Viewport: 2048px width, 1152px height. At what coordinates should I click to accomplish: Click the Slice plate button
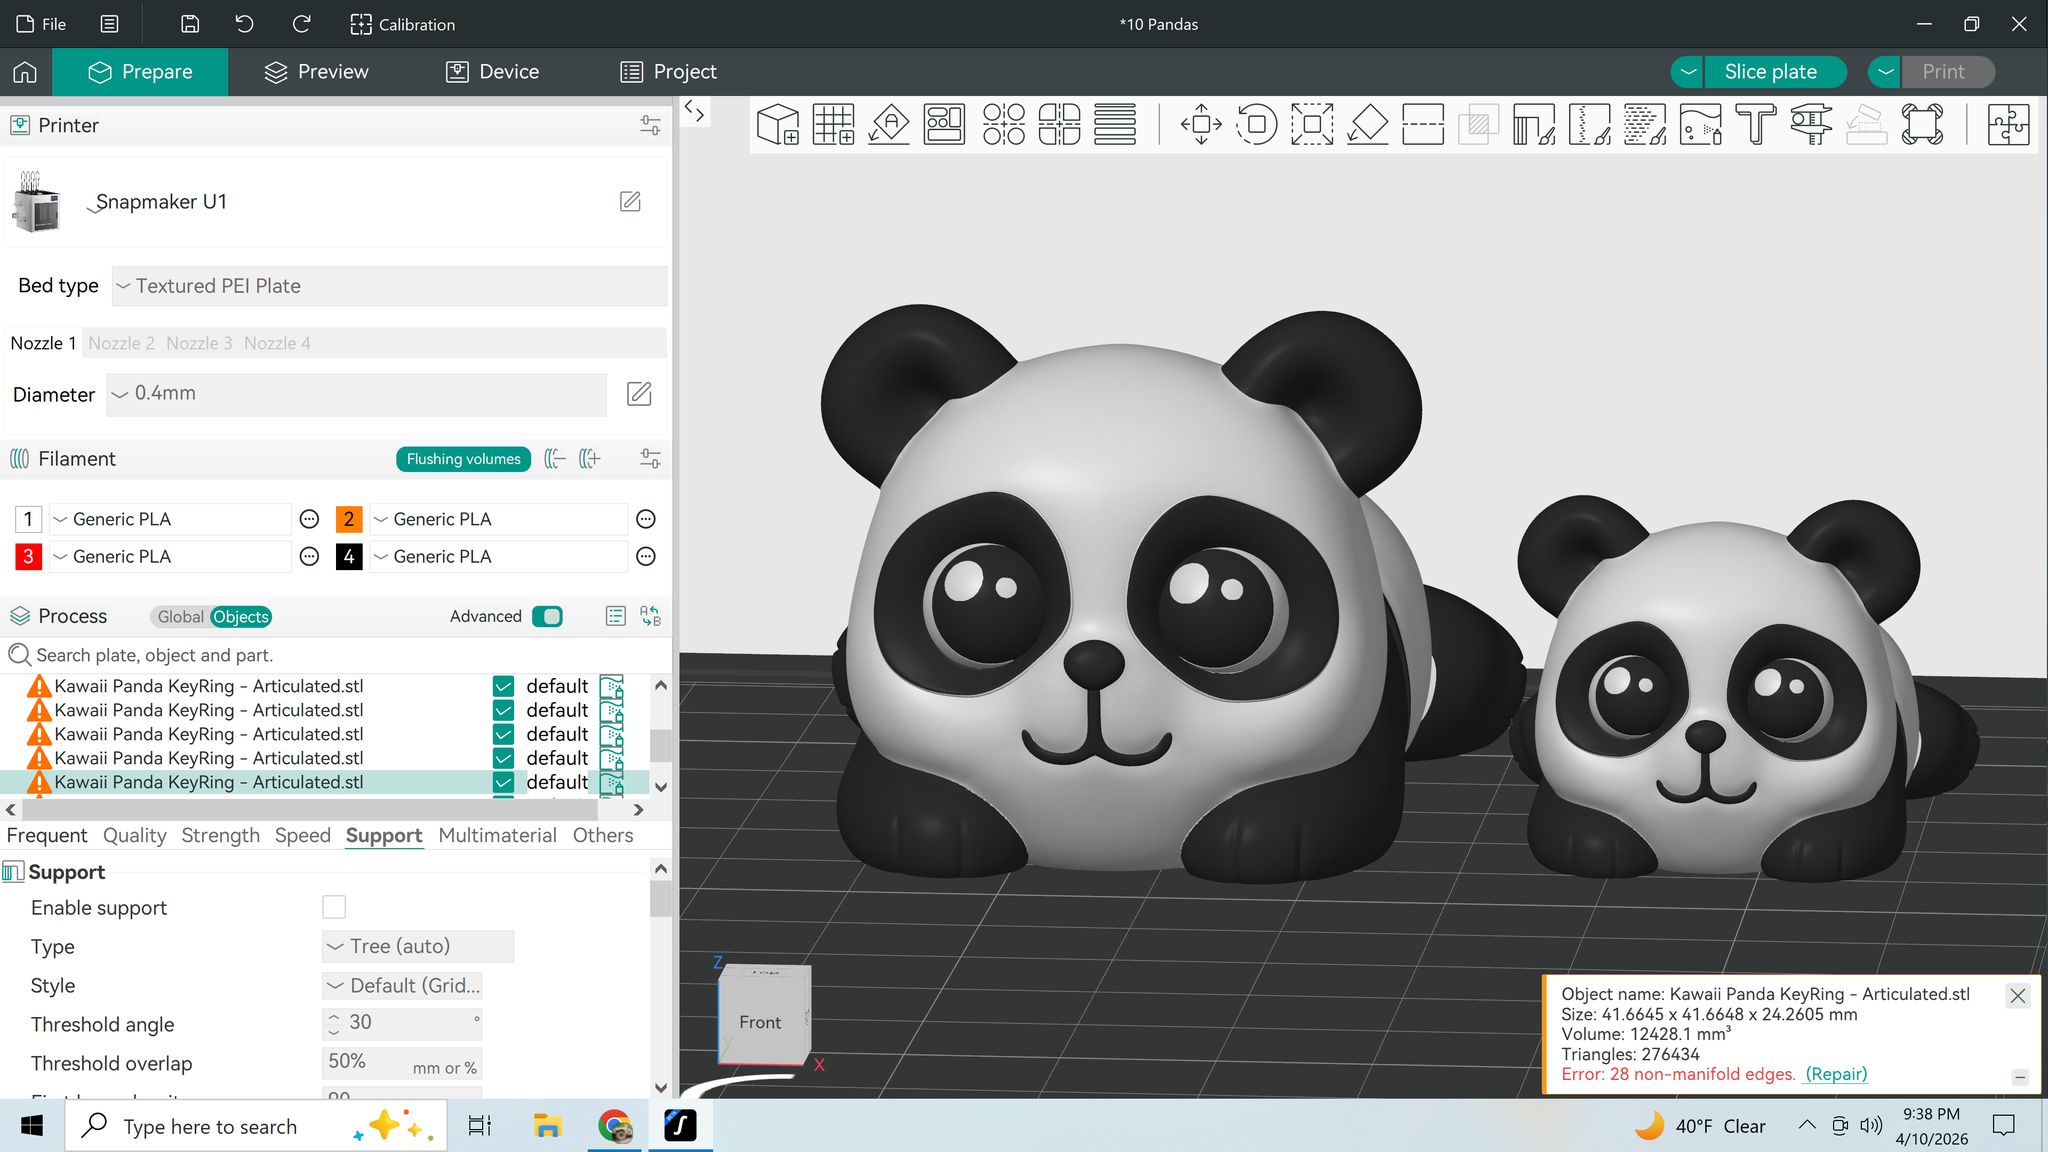pyautogui.click(x=1771, y=72)
